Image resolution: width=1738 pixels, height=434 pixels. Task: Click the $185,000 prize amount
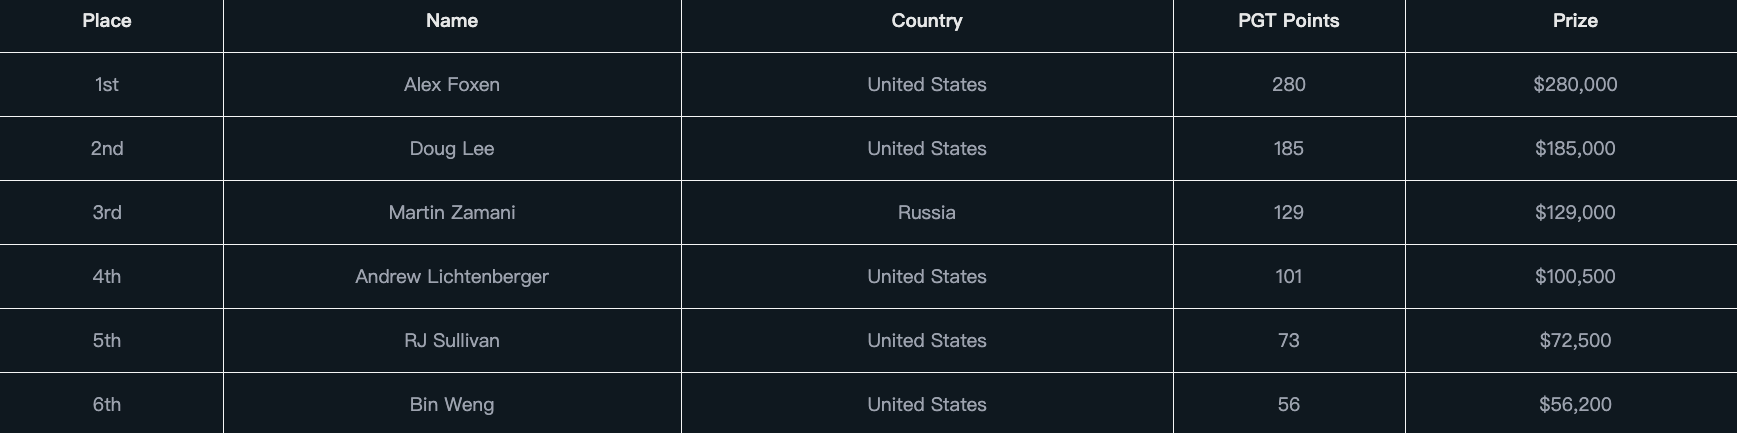[1575, 149]
